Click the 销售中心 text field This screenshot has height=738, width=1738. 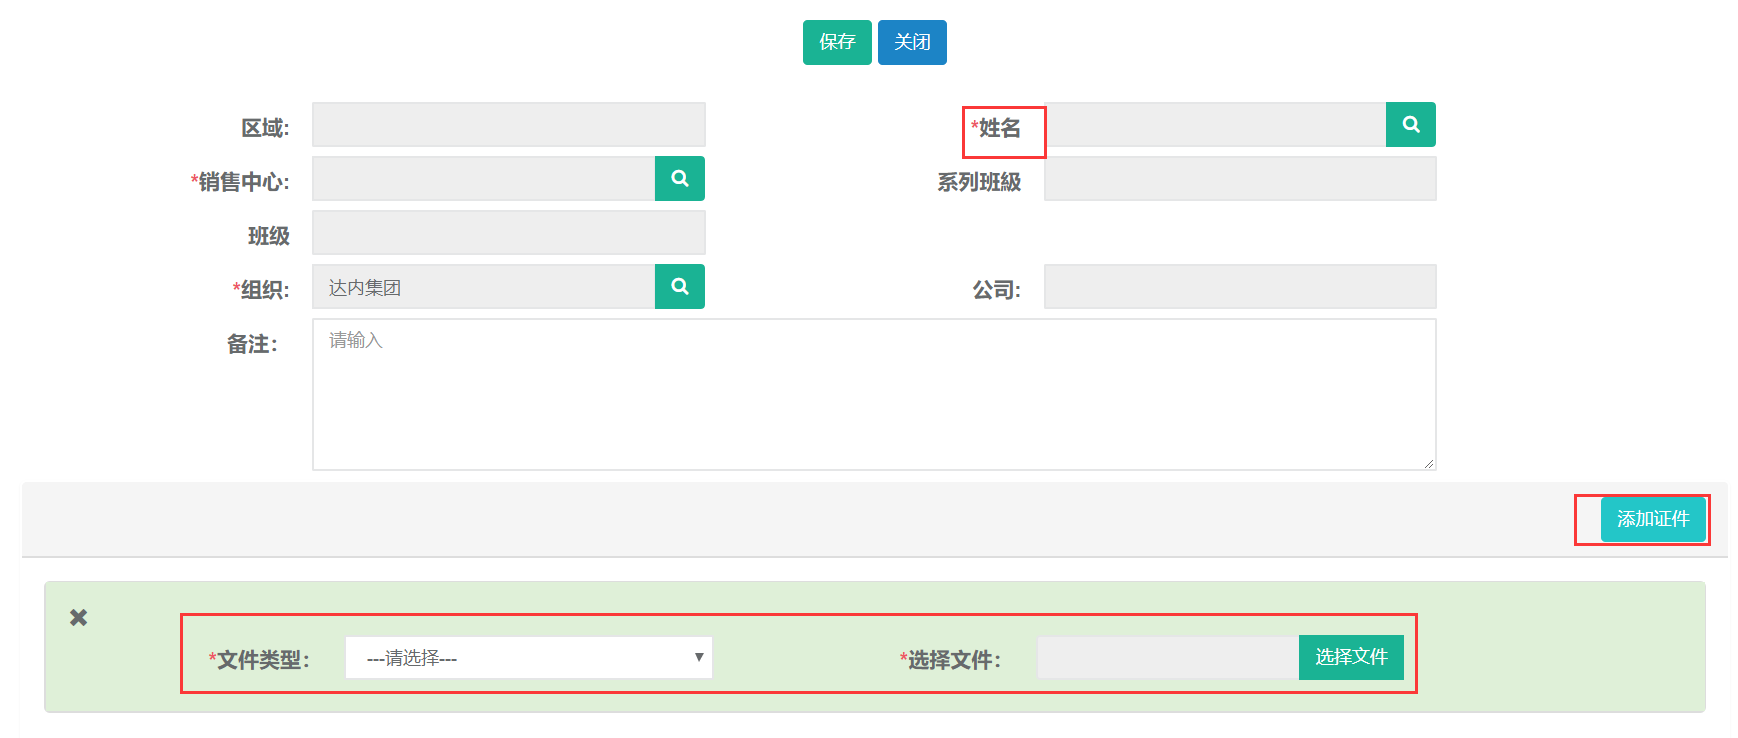click(484, 179)
